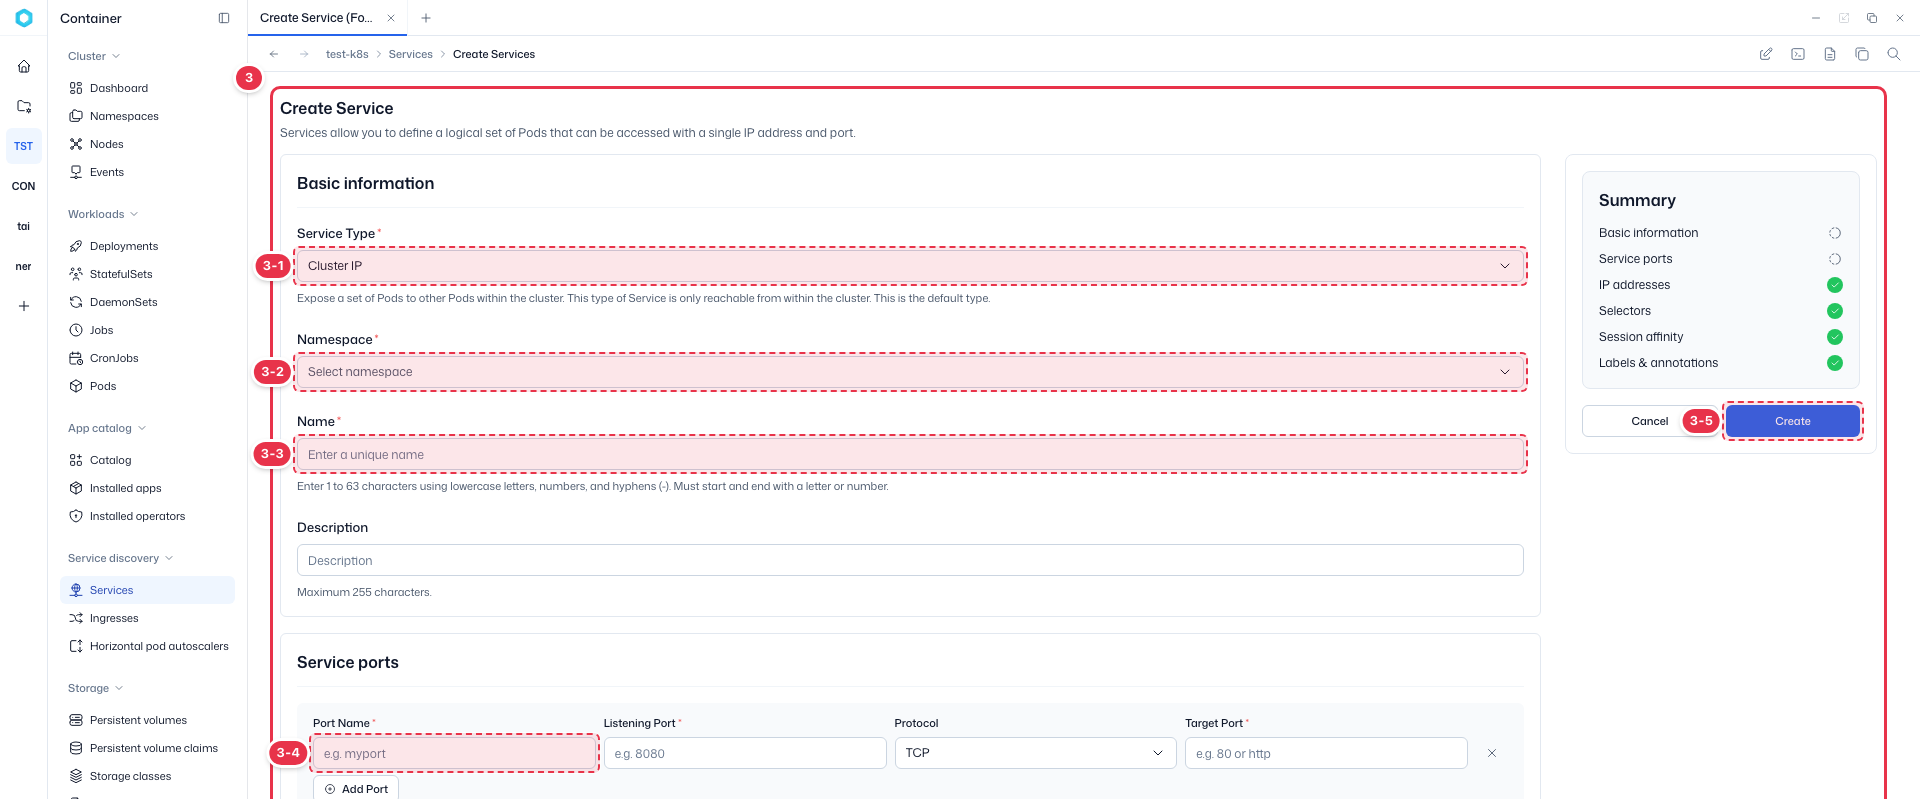
Task: Click the copy icon in top toolbar
Action: tap(1862, 54)
